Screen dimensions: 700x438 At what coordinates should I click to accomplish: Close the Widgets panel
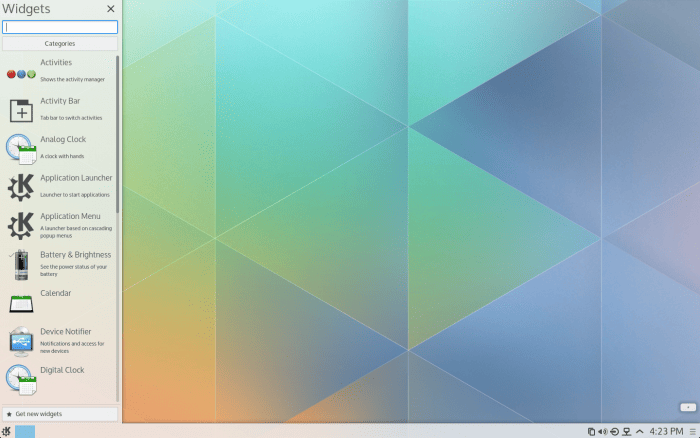[110, 9]
